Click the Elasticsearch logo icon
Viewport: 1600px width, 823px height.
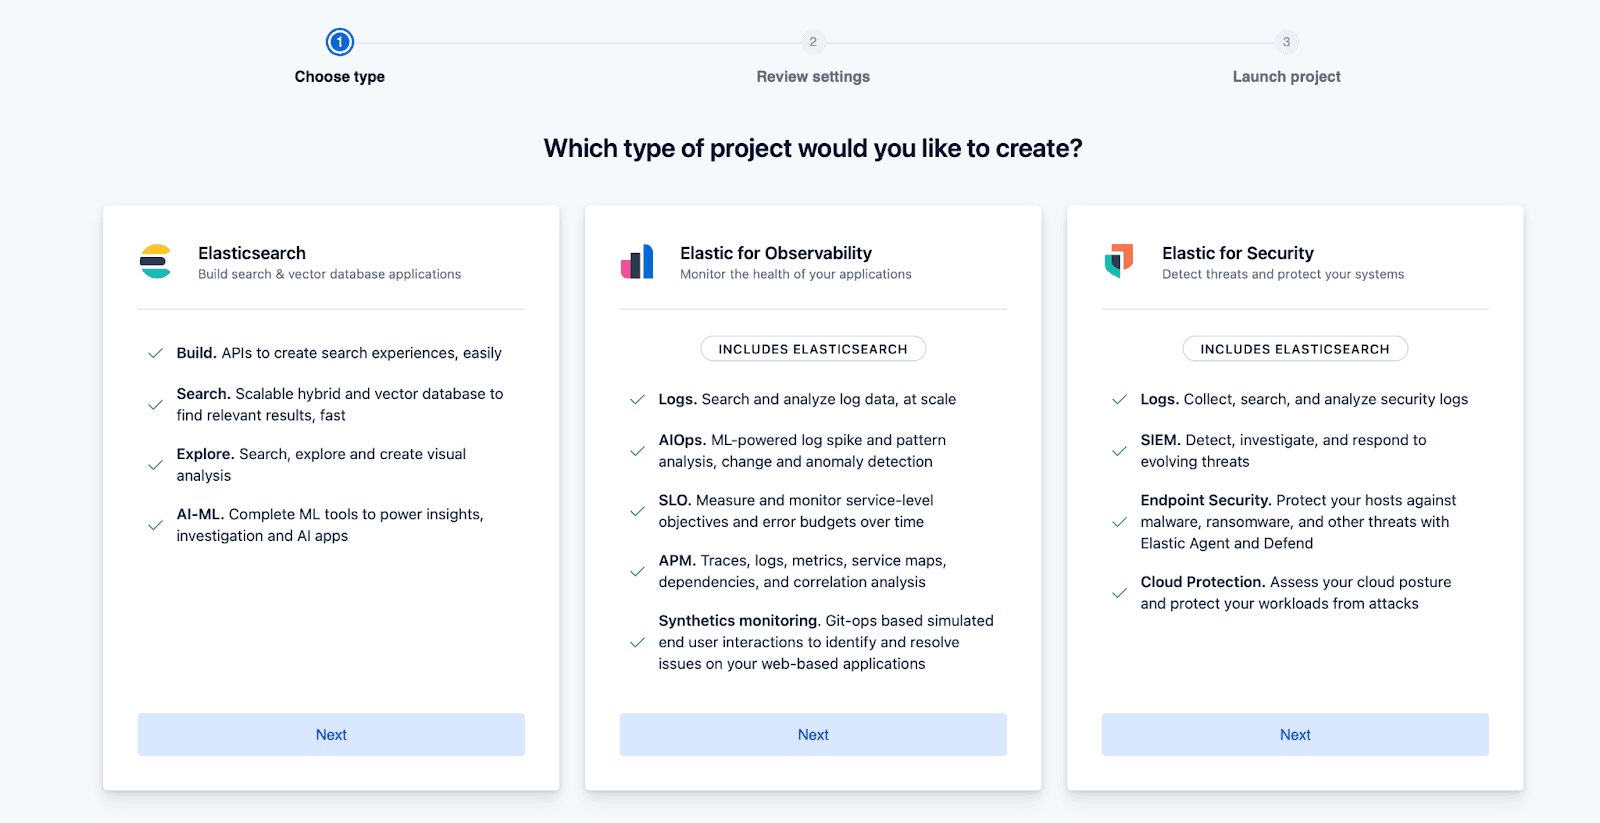click(x=155, y=262)
